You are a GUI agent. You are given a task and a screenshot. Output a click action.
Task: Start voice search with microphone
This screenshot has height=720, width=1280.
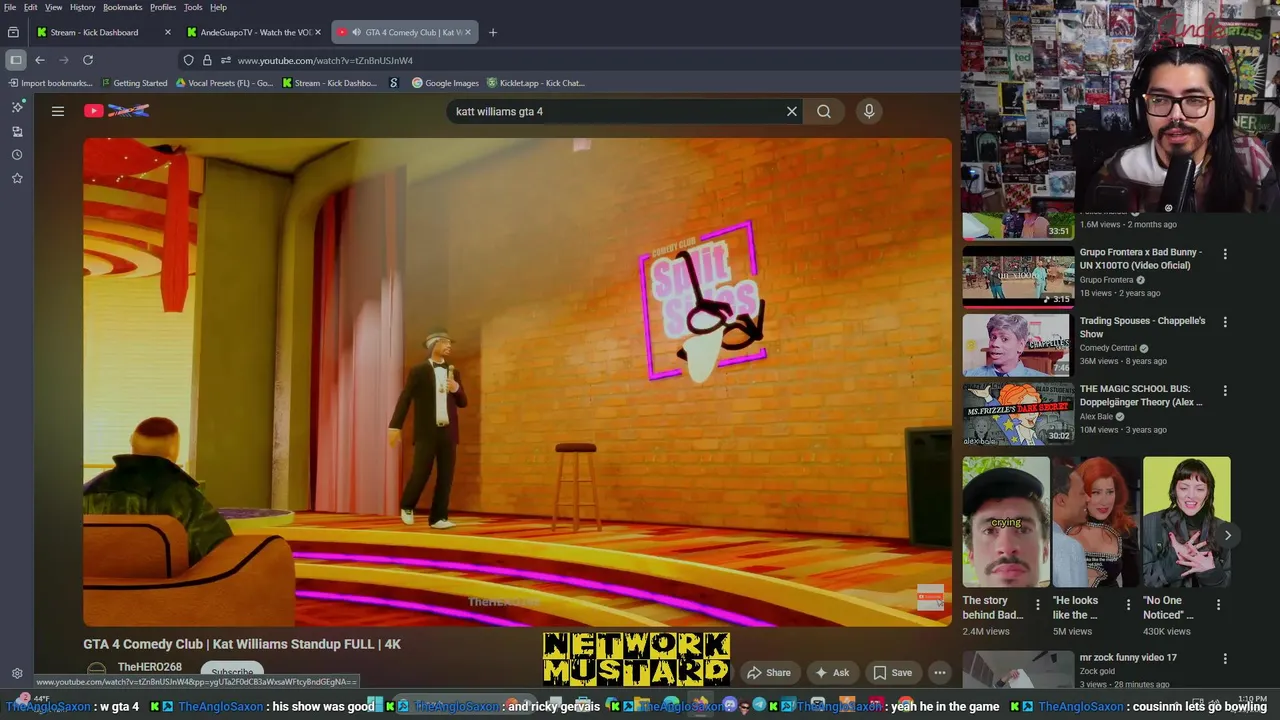(x=869, y=111)
